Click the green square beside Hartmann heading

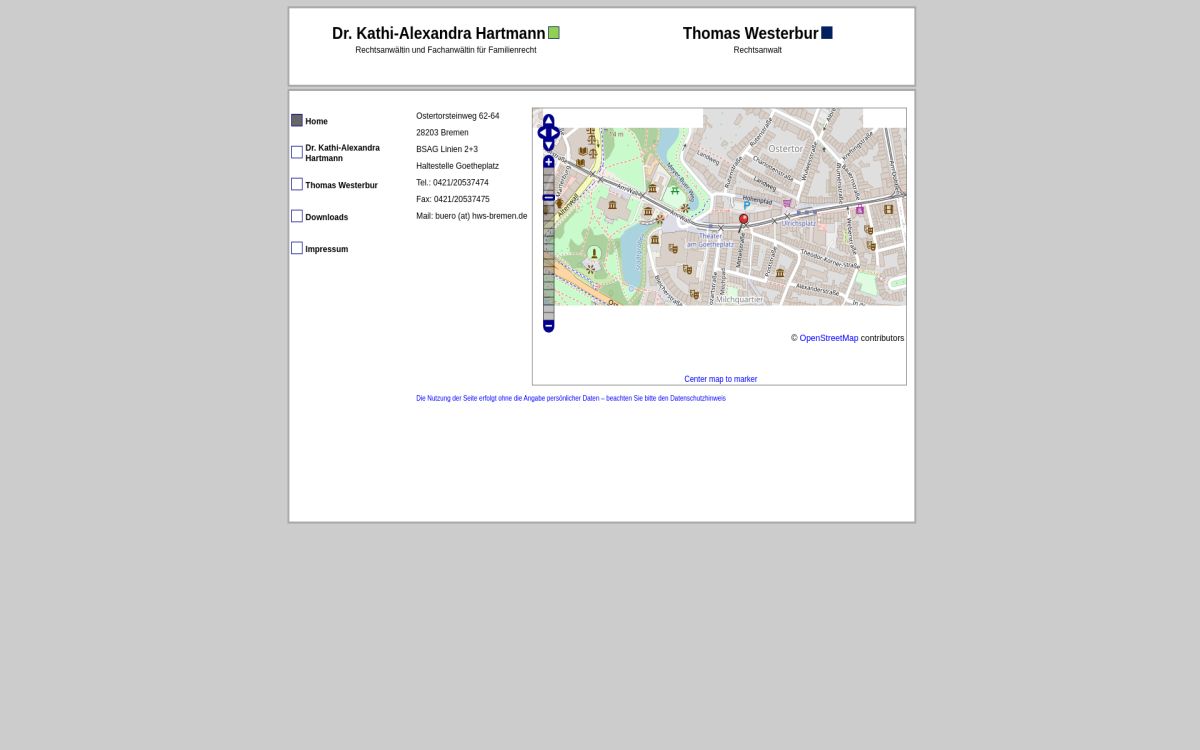[x=554, y=33]
